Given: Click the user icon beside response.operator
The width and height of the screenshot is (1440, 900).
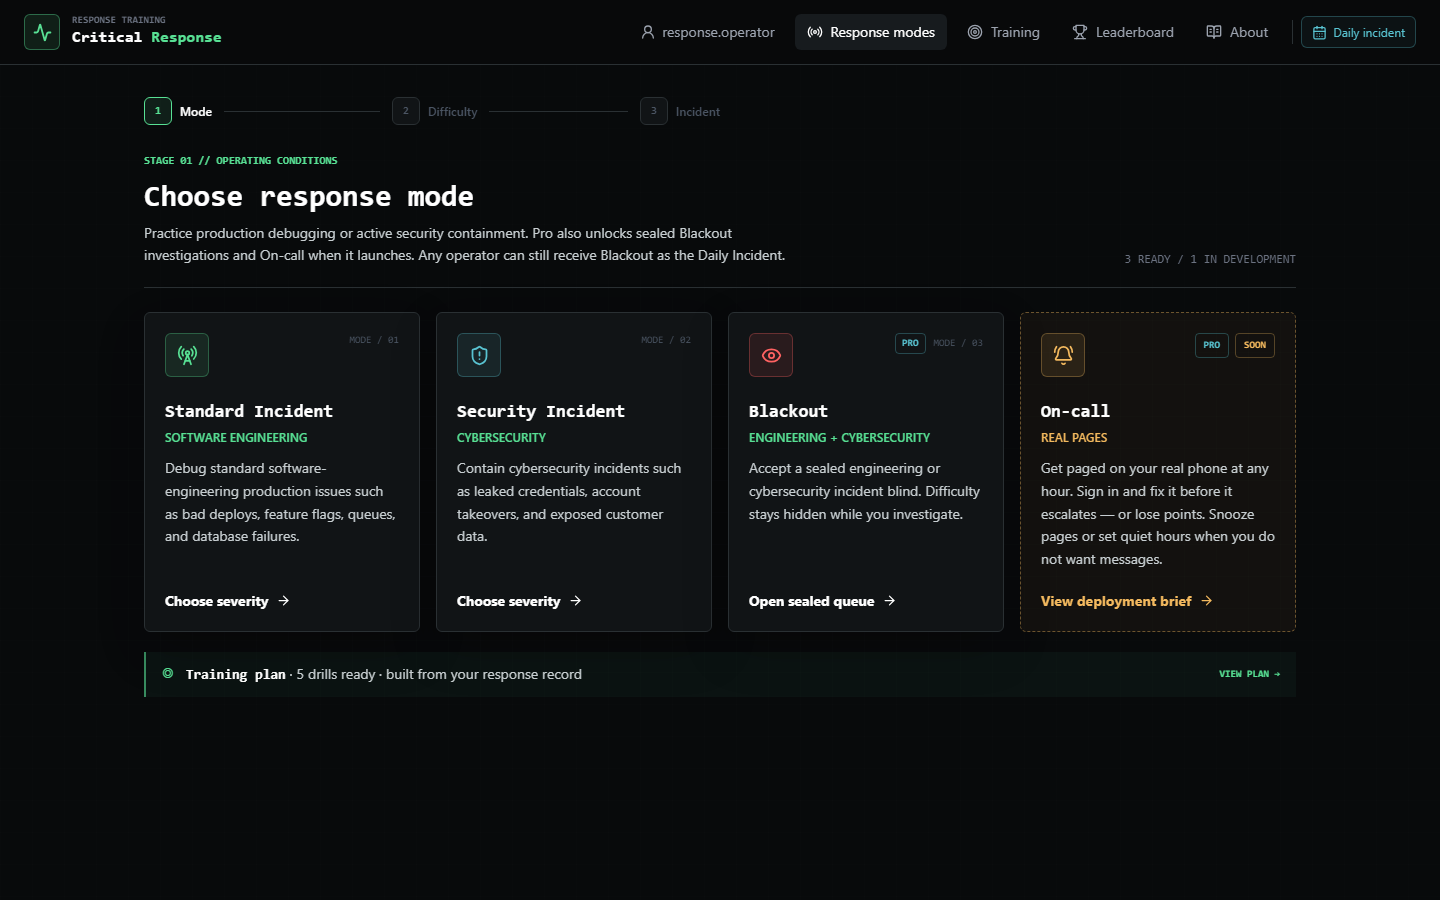Looking at the screenshot, I should point(648,32).
